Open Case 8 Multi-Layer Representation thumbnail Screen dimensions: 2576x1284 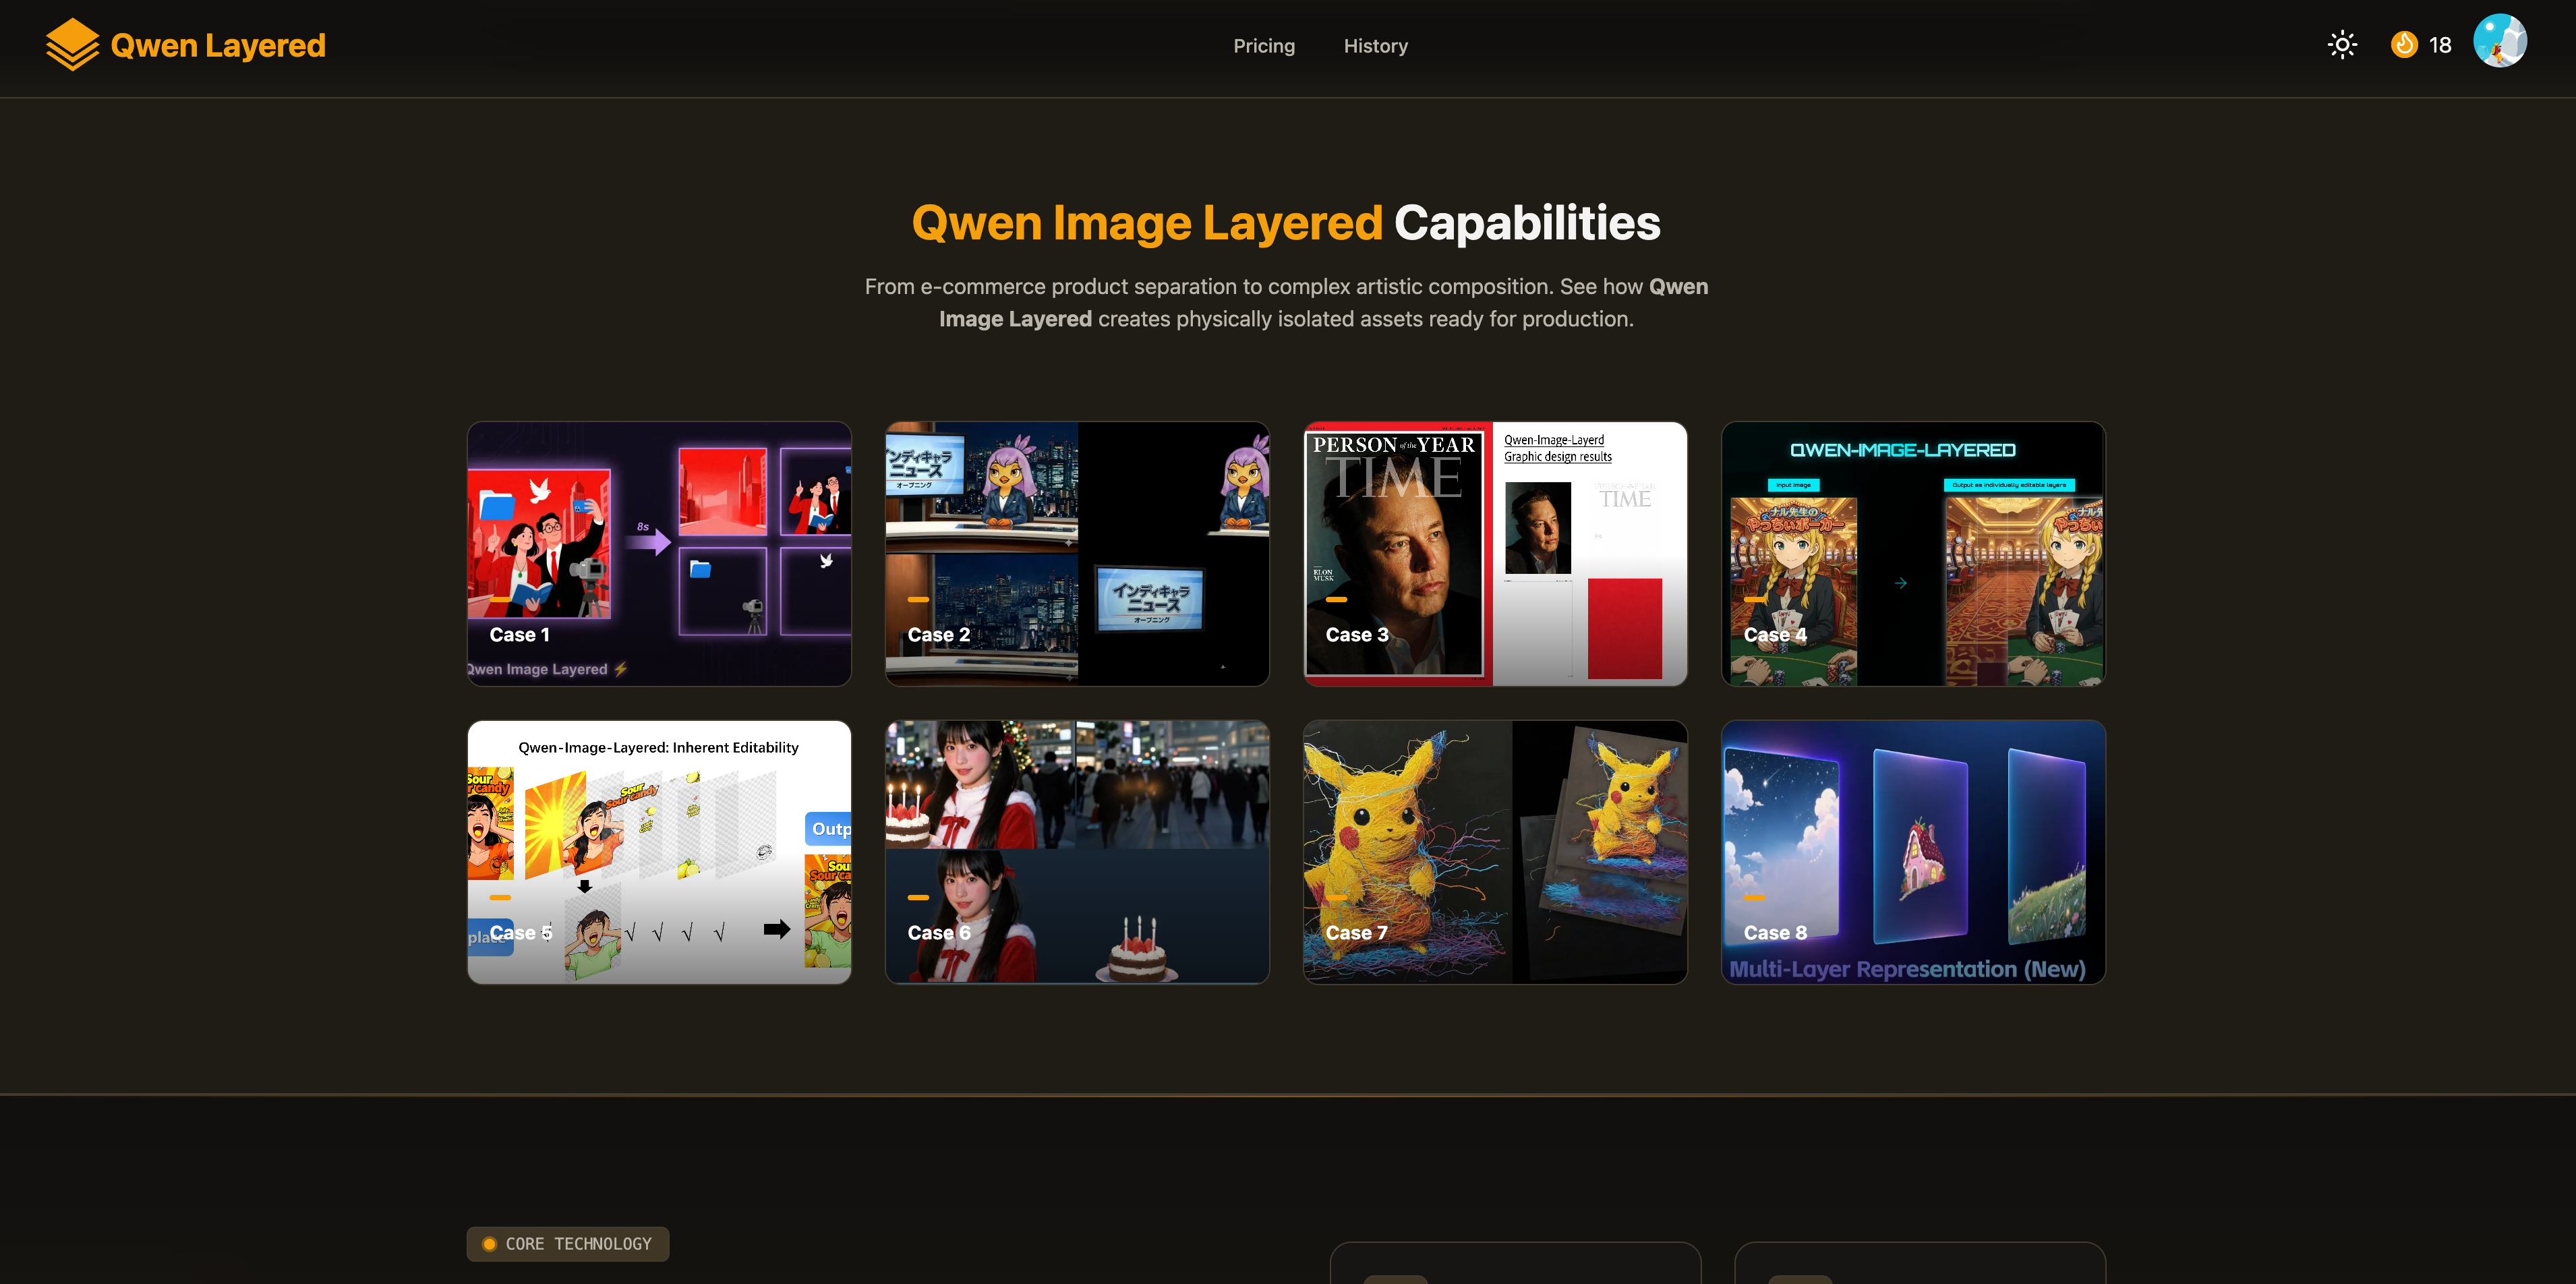(1913, 852)
